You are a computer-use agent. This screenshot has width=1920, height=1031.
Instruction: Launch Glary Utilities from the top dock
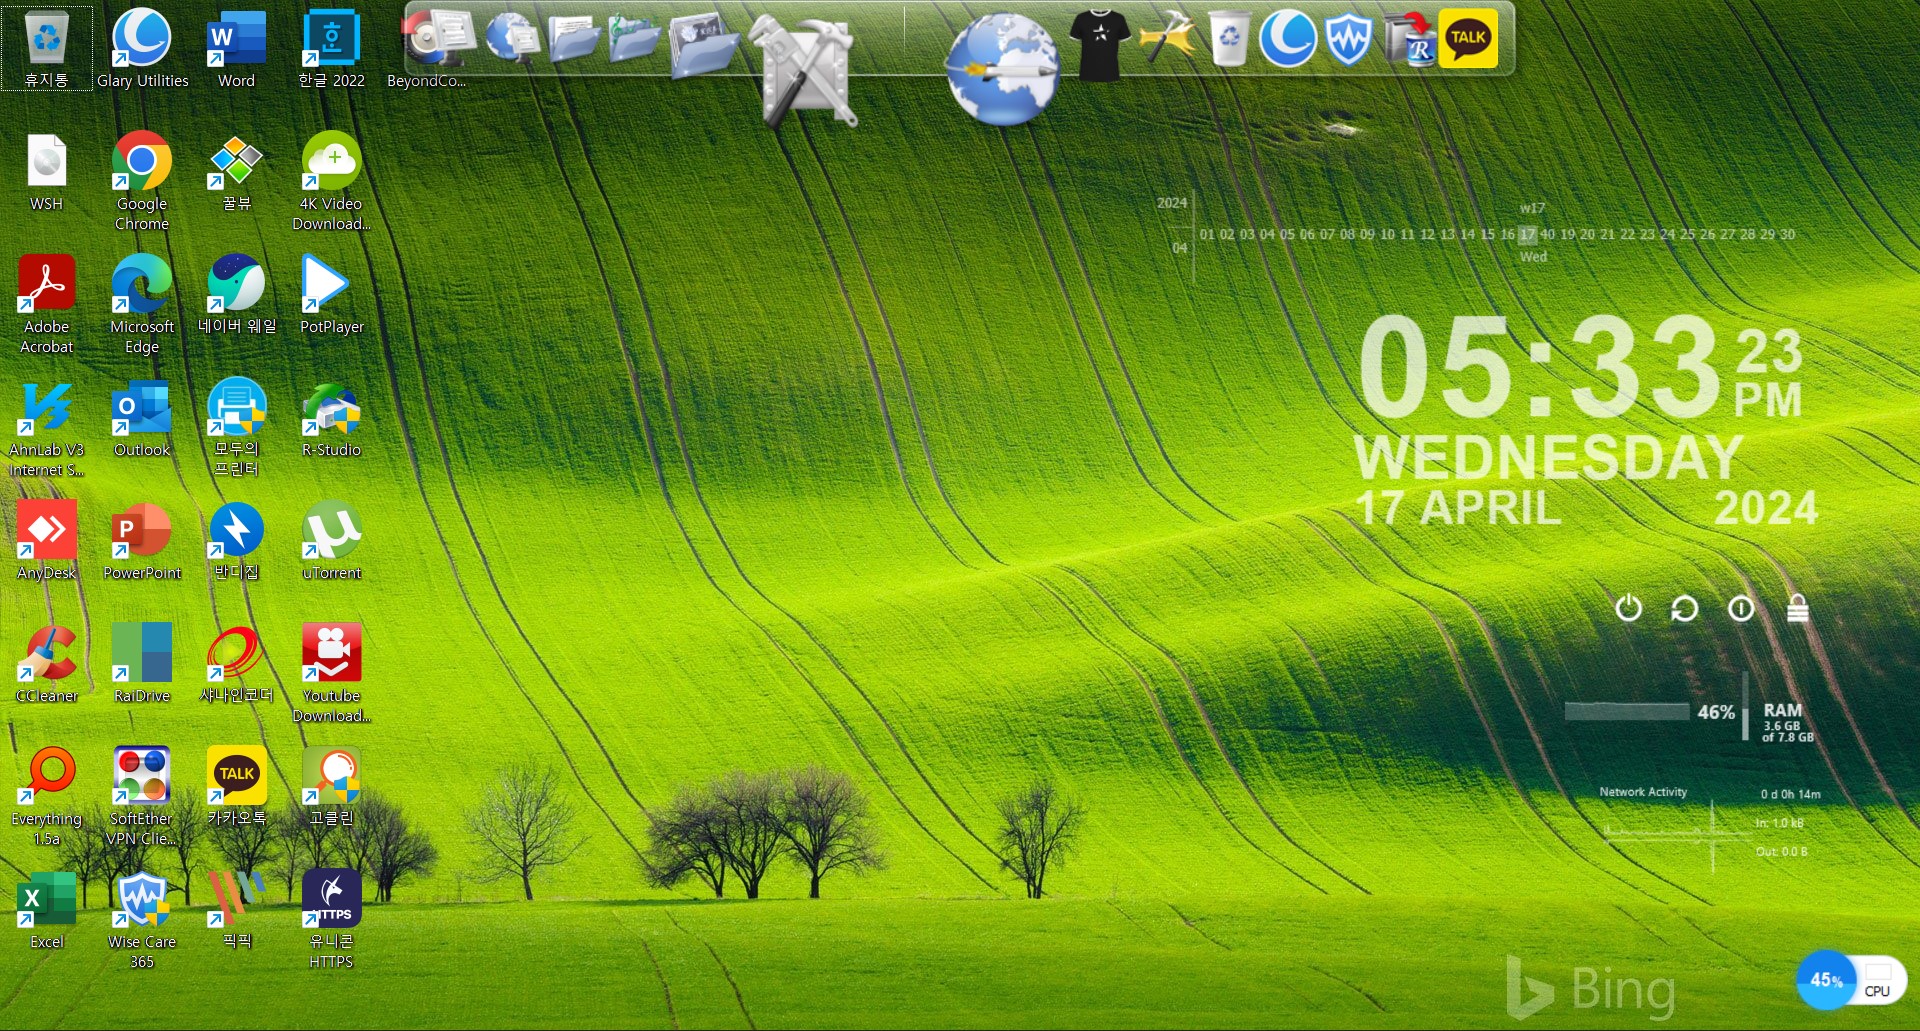click(x=1288, y=38)
